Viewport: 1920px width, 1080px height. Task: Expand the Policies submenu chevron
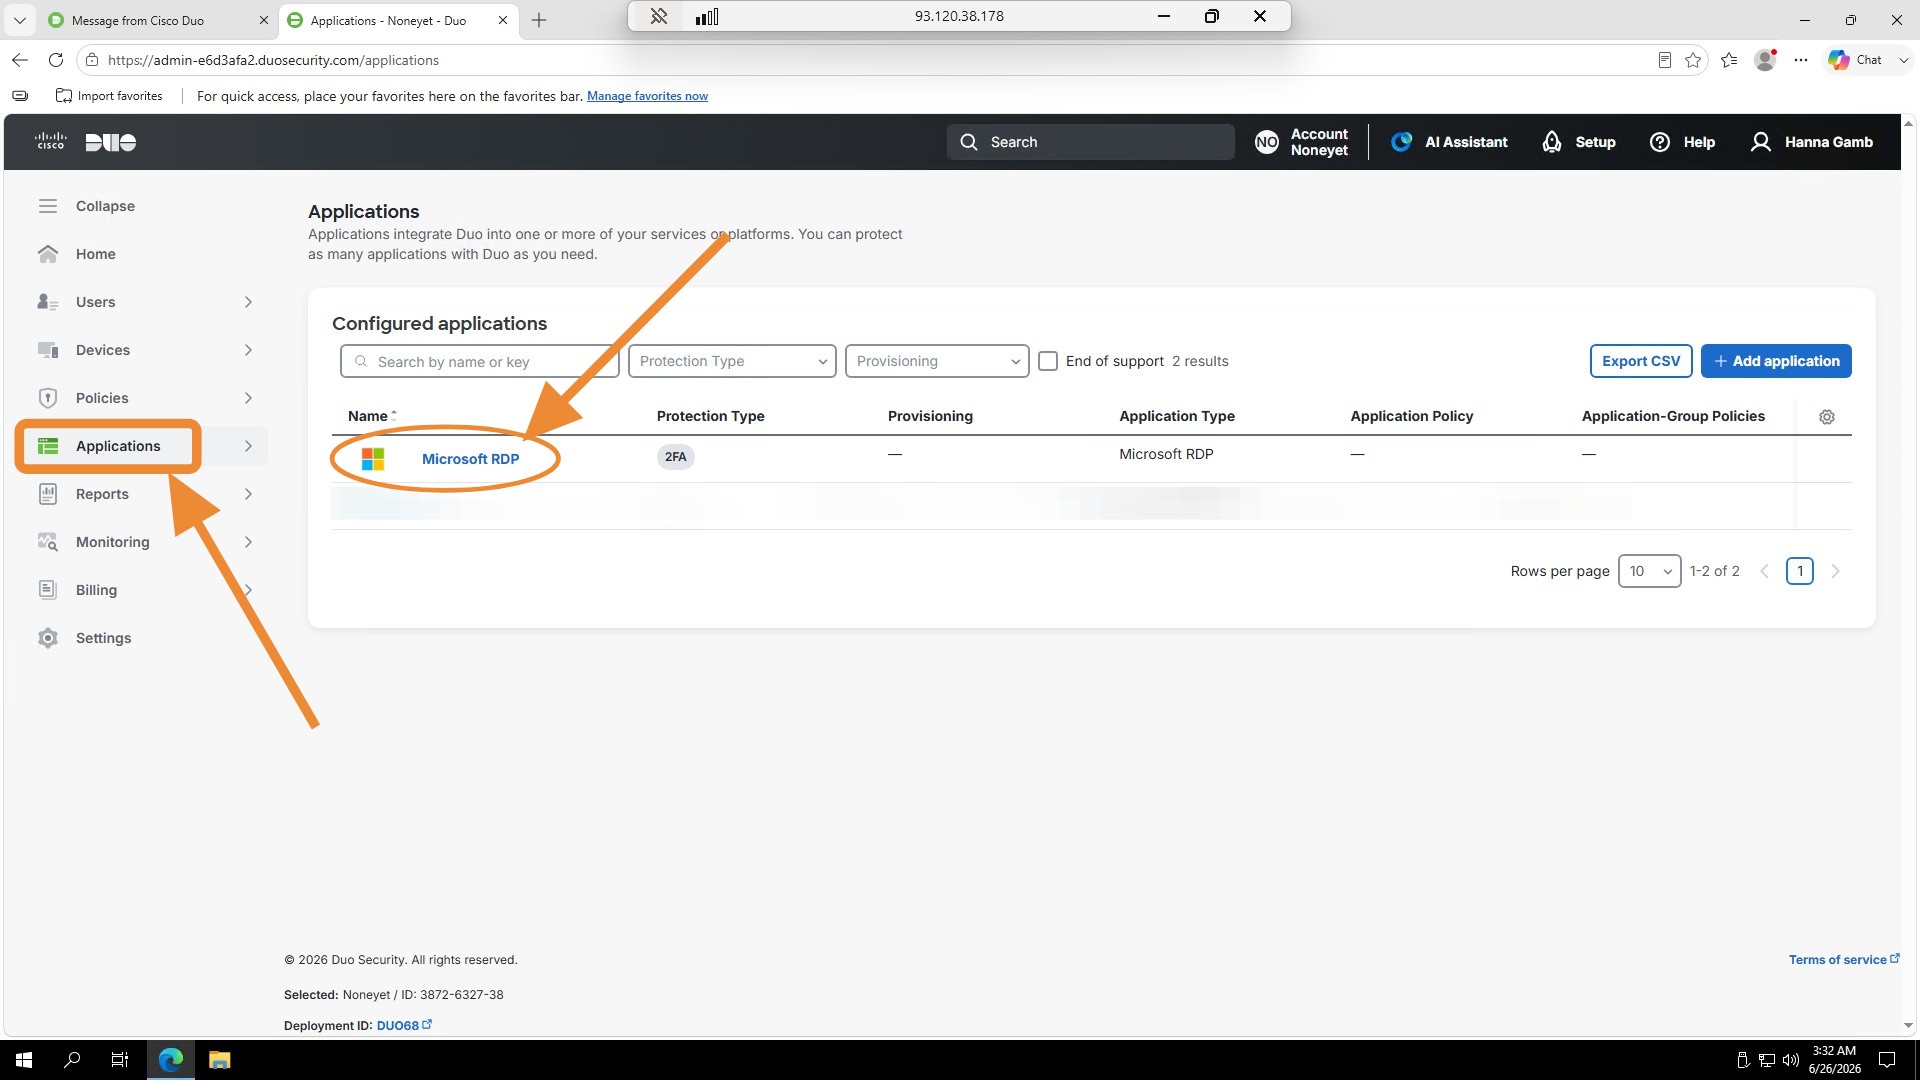pyautogui.click(x=248, y=398)
